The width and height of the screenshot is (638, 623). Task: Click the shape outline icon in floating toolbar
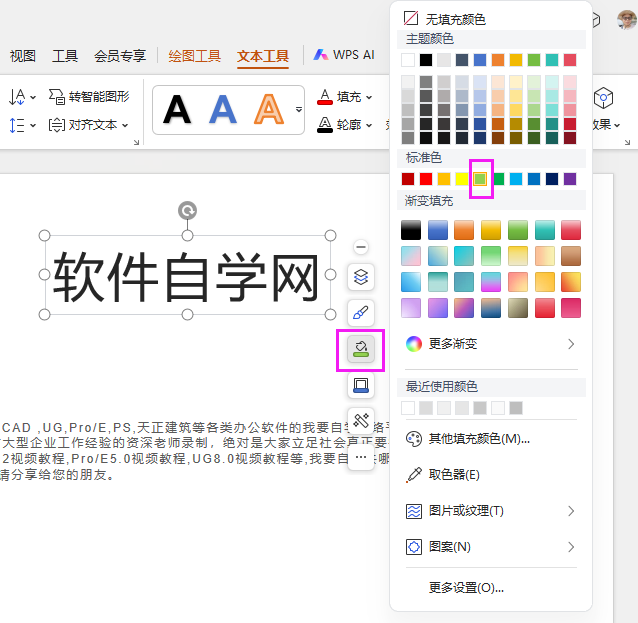[361, 385]
